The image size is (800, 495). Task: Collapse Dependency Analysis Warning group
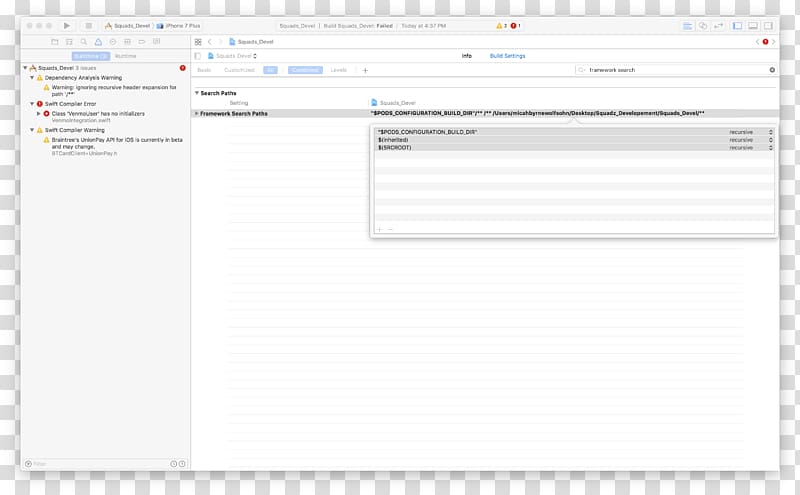pos(32,78)
